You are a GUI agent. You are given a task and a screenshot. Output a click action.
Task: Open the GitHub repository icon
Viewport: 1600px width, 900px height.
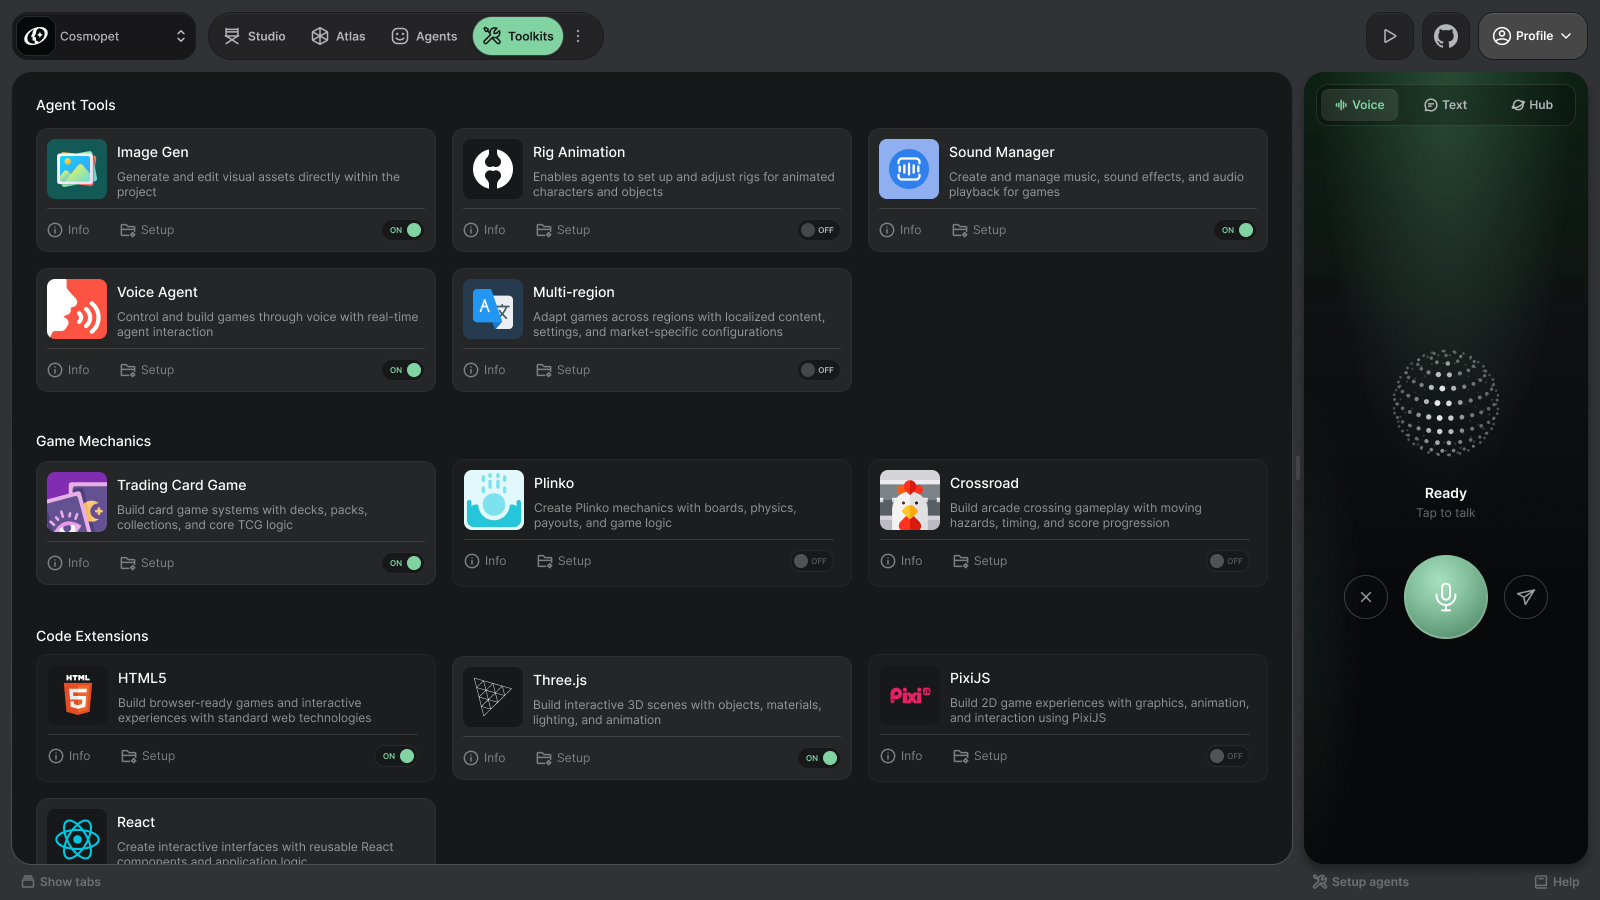tap(1446, 36)
